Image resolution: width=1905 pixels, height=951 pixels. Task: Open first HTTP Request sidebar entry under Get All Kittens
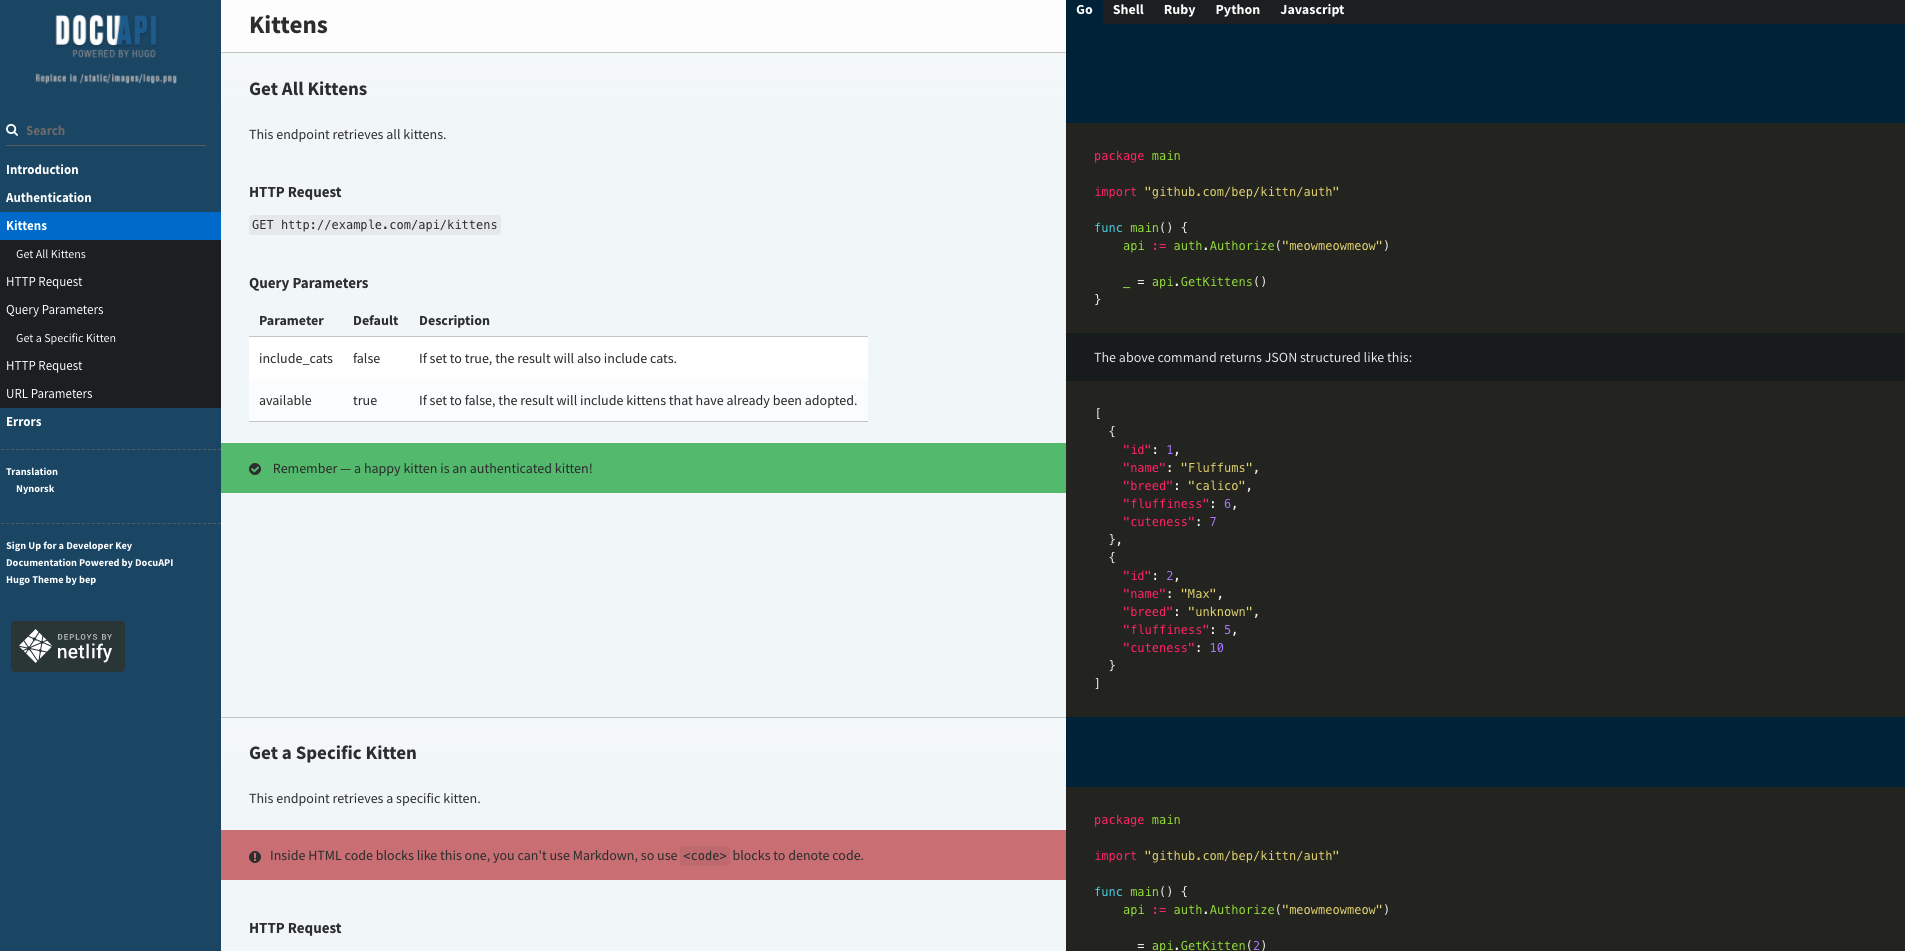110,282
